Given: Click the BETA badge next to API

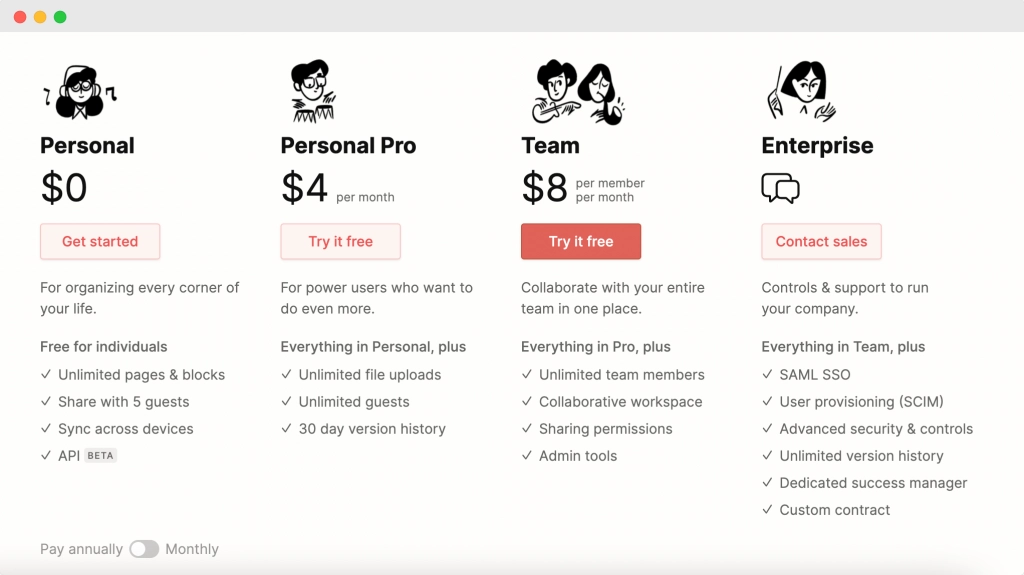Looking at the screenshot, I should click(x=101, y=455).
